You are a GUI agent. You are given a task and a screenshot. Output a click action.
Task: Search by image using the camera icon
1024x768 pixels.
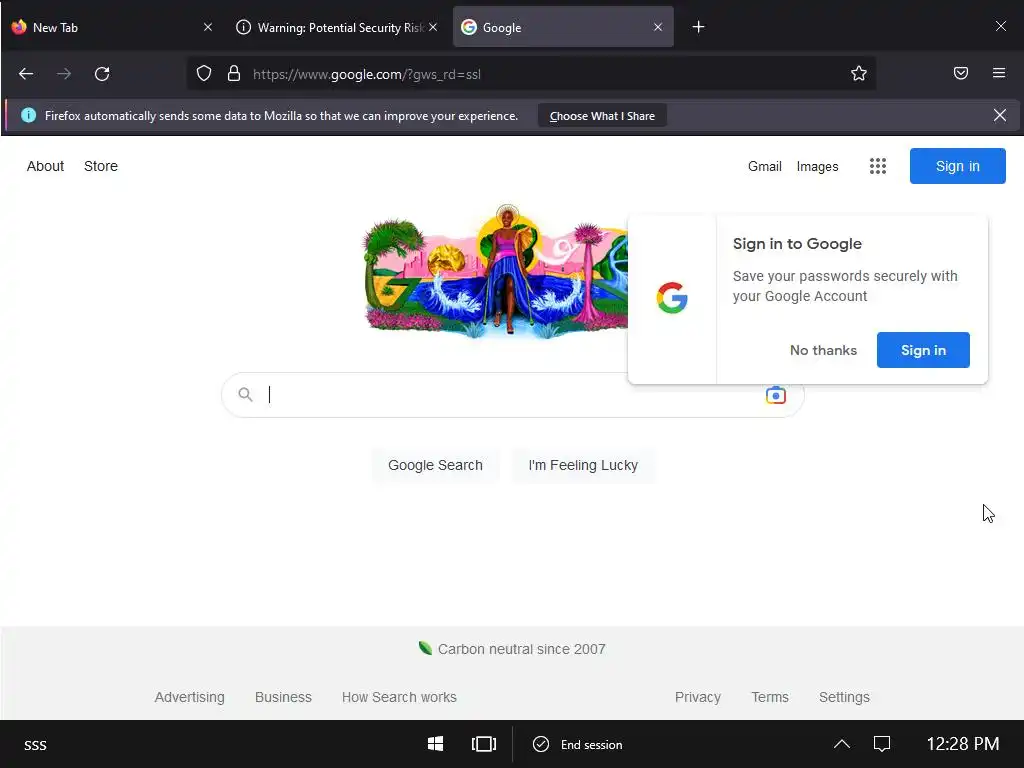(x=776, y=395)
